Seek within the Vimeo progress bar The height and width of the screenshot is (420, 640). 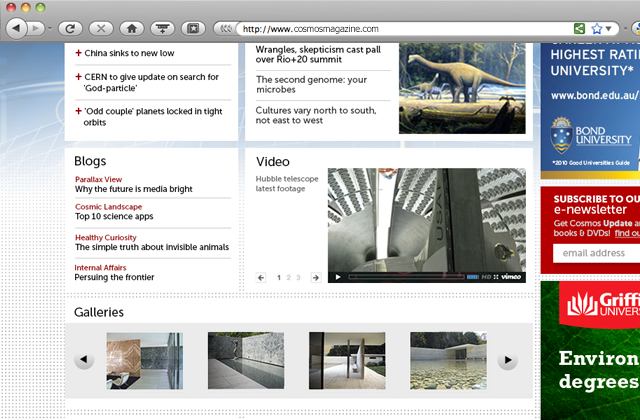(x=407, y=277)
